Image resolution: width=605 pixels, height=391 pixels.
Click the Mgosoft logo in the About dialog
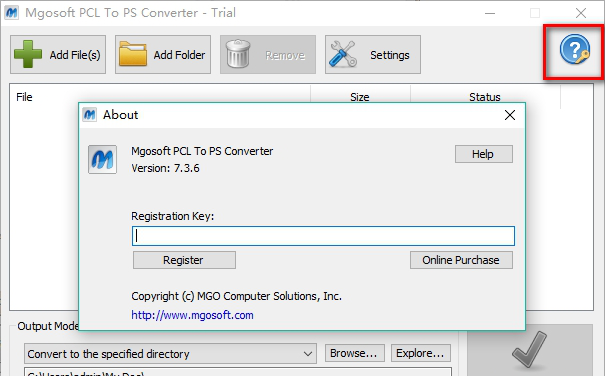(x=102, y=159)
